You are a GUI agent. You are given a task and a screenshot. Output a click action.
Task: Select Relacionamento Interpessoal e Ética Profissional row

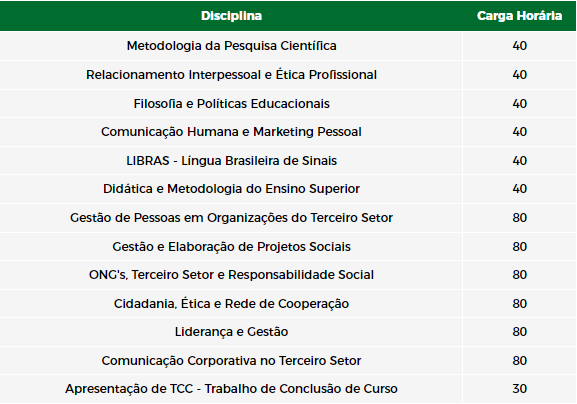[288, 75]
